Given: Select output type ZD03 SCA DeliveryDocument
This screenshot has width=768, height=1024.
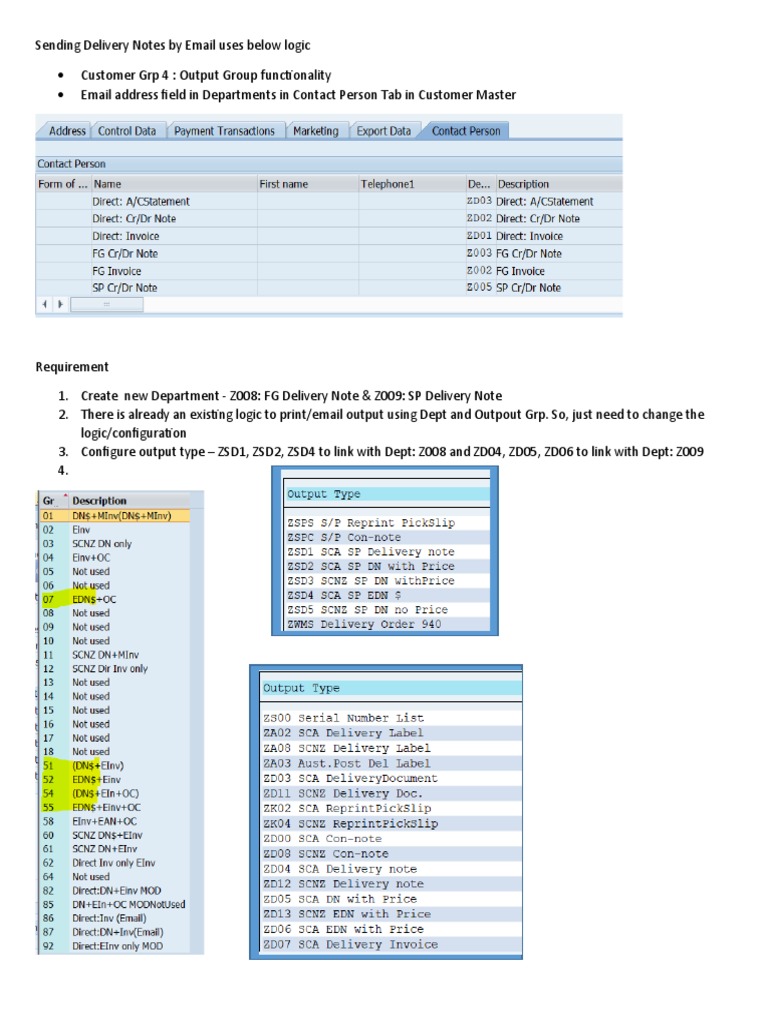Looking at the screenshot, I should coord(391,778).
